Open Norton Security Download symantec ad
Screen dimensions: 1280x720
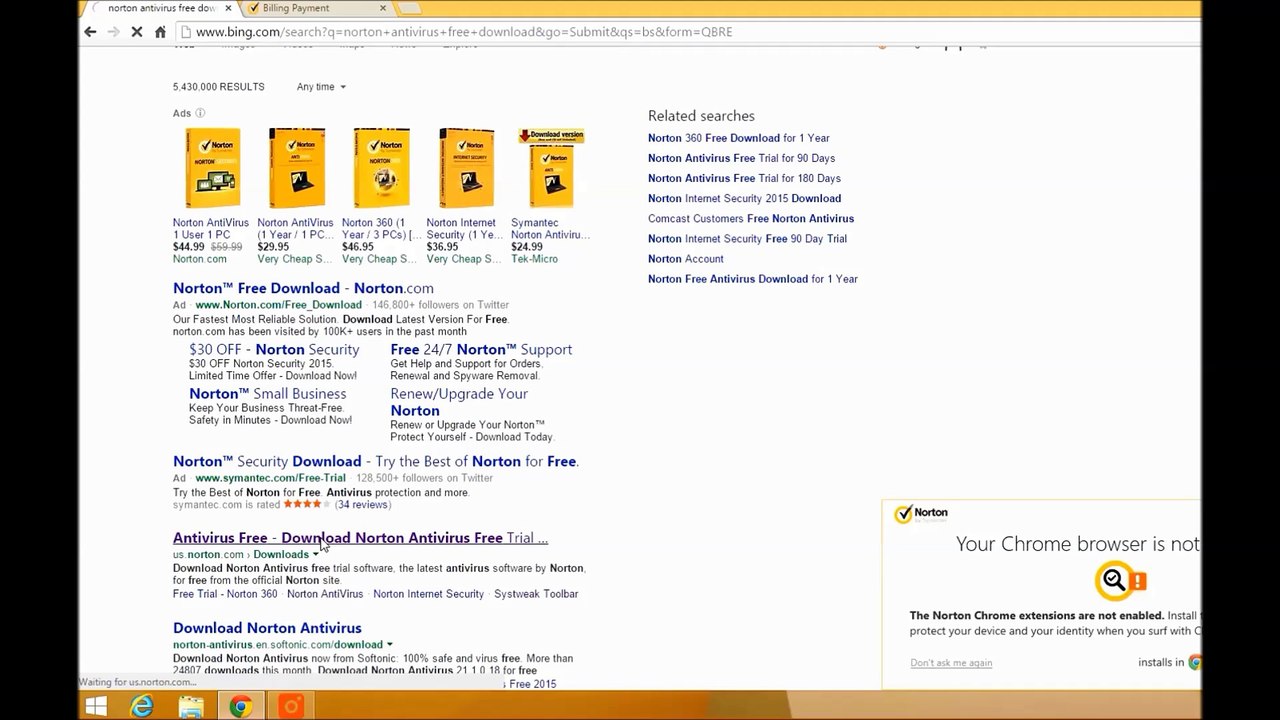[376, 461]
